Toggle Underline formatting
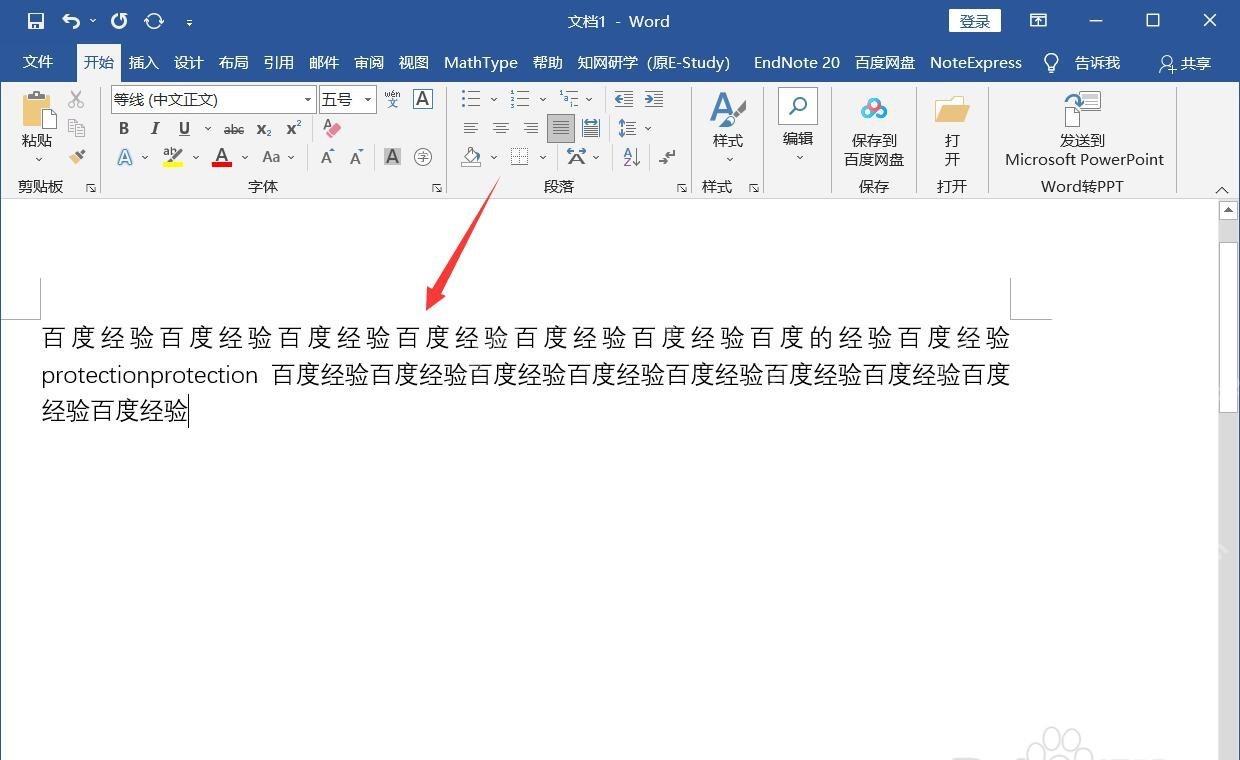Viewport: 1240px width, 760px height. (184, 129)
